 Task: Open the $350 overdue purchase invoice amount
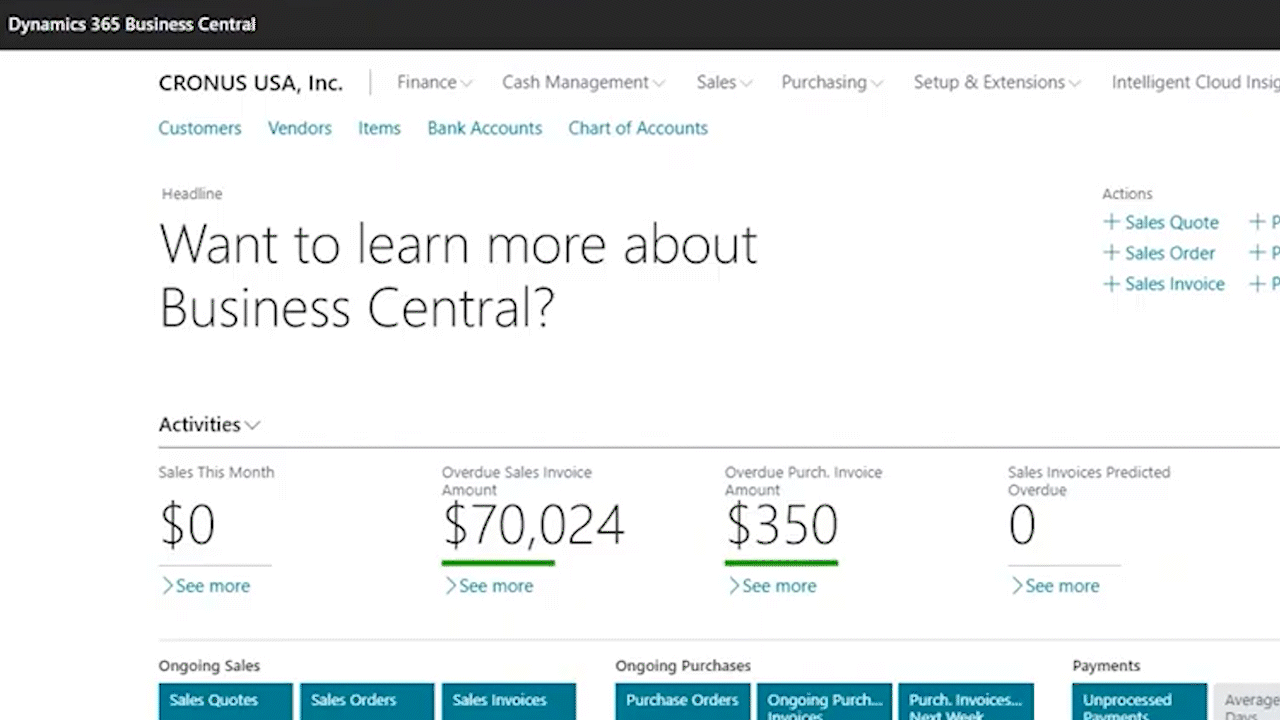pyautogui.click(x=782, y=525)
